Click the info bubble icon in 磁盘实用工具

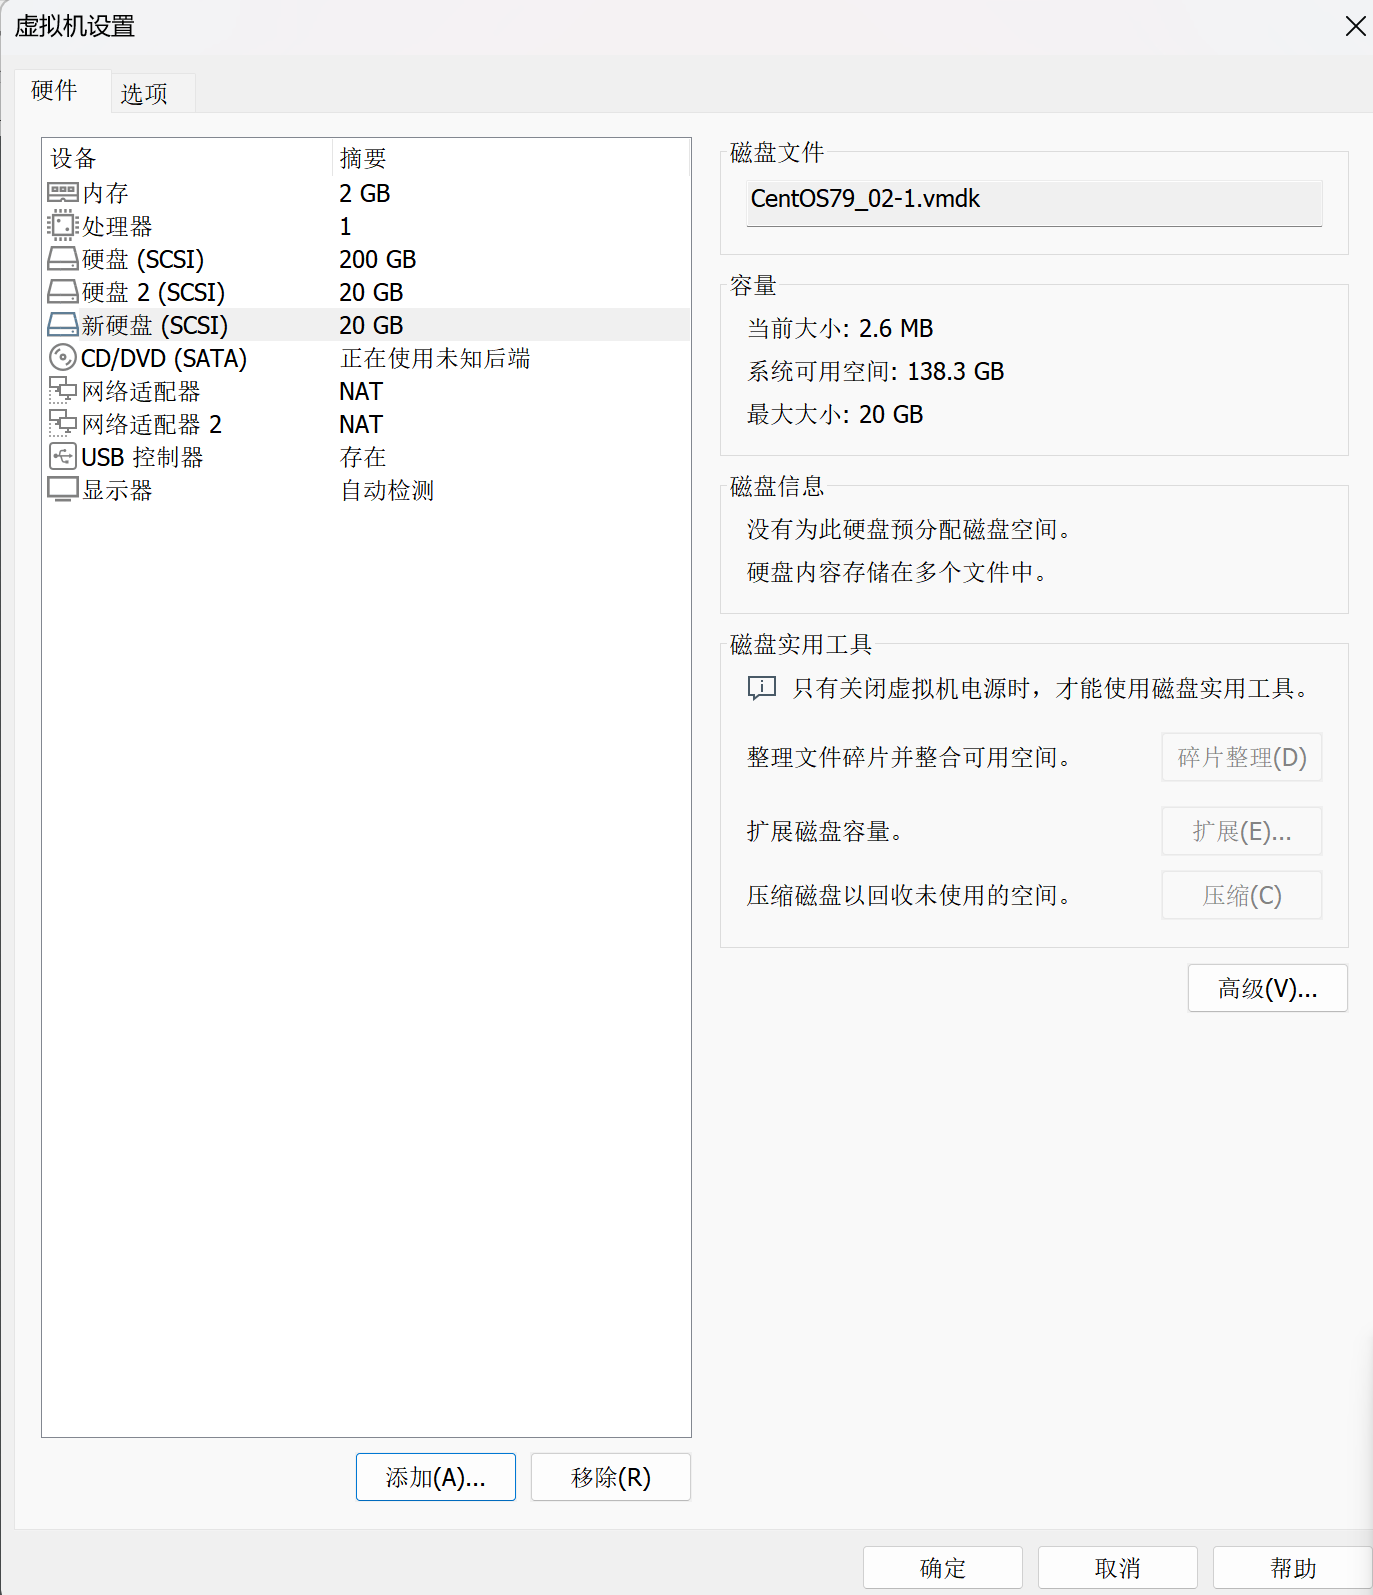click(x=762, y=688)
